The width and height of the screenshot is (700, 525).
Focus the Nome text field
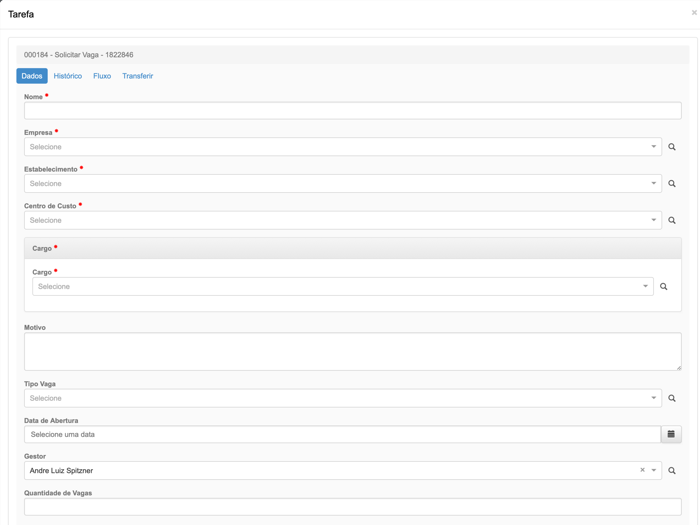point(353,111)
